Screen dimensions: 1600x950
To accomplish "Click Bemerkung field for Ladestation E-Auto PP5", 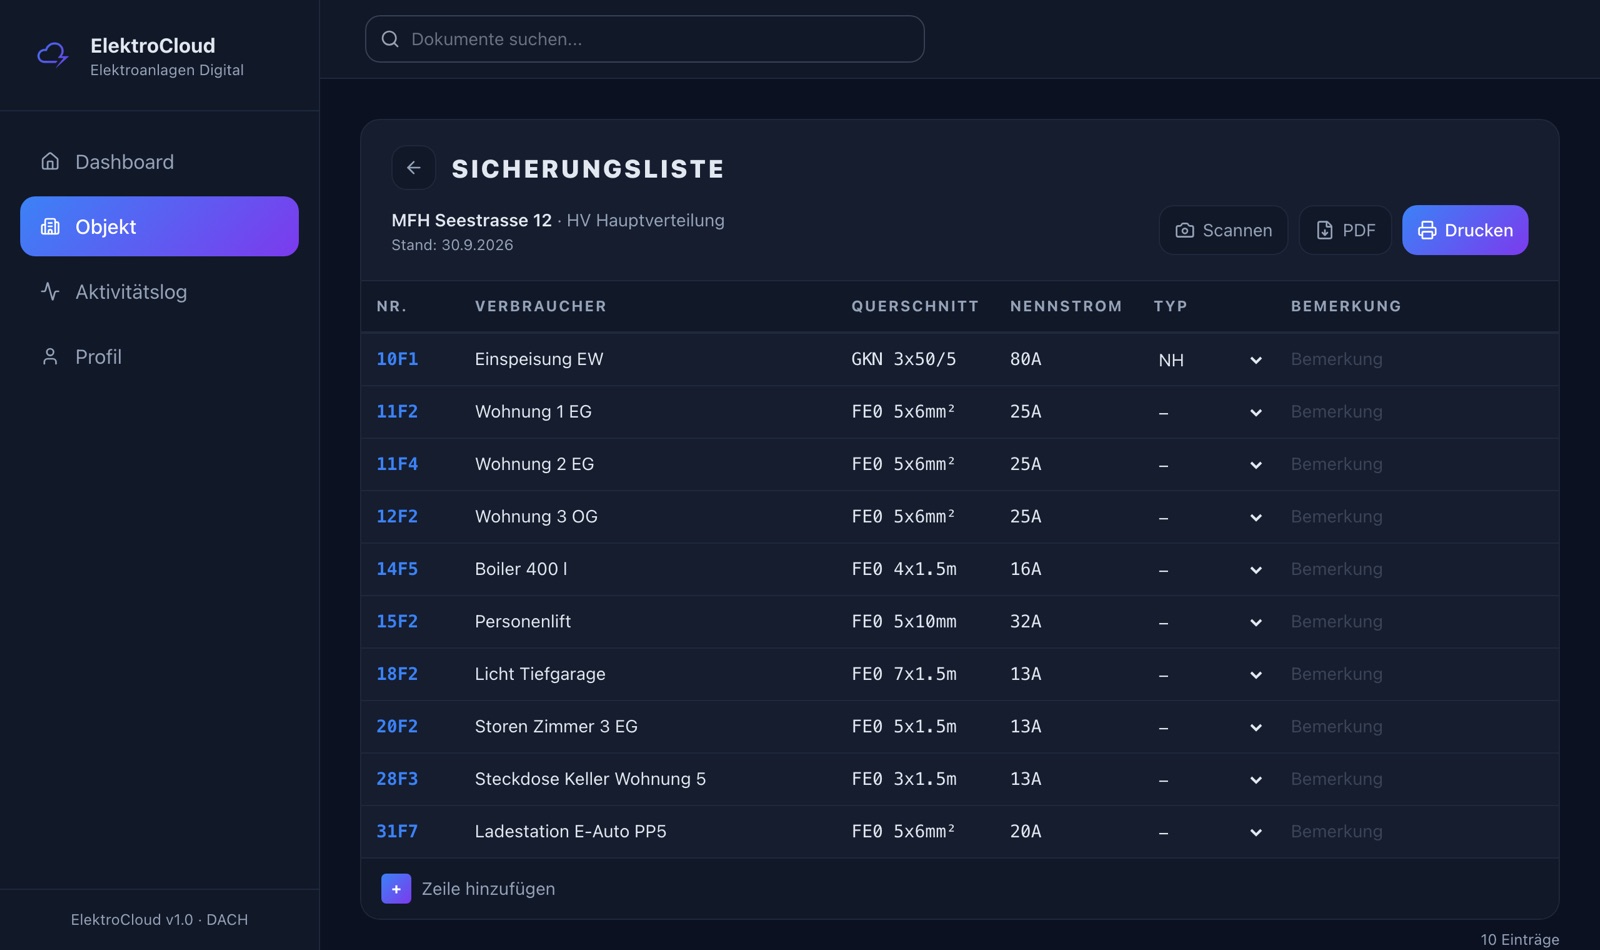I will (1416, 831).
